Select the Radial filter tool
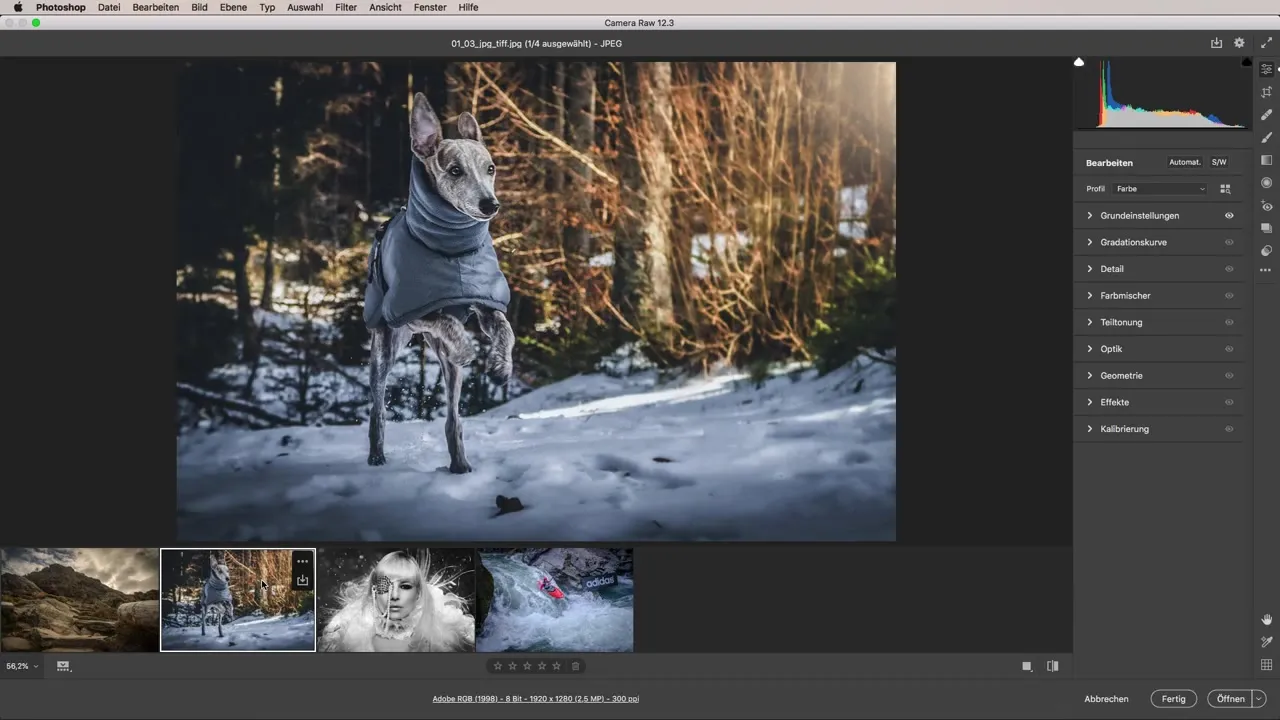Image resolution: width=1280 pixels, height=720 pixels. tap(1266, 183)
